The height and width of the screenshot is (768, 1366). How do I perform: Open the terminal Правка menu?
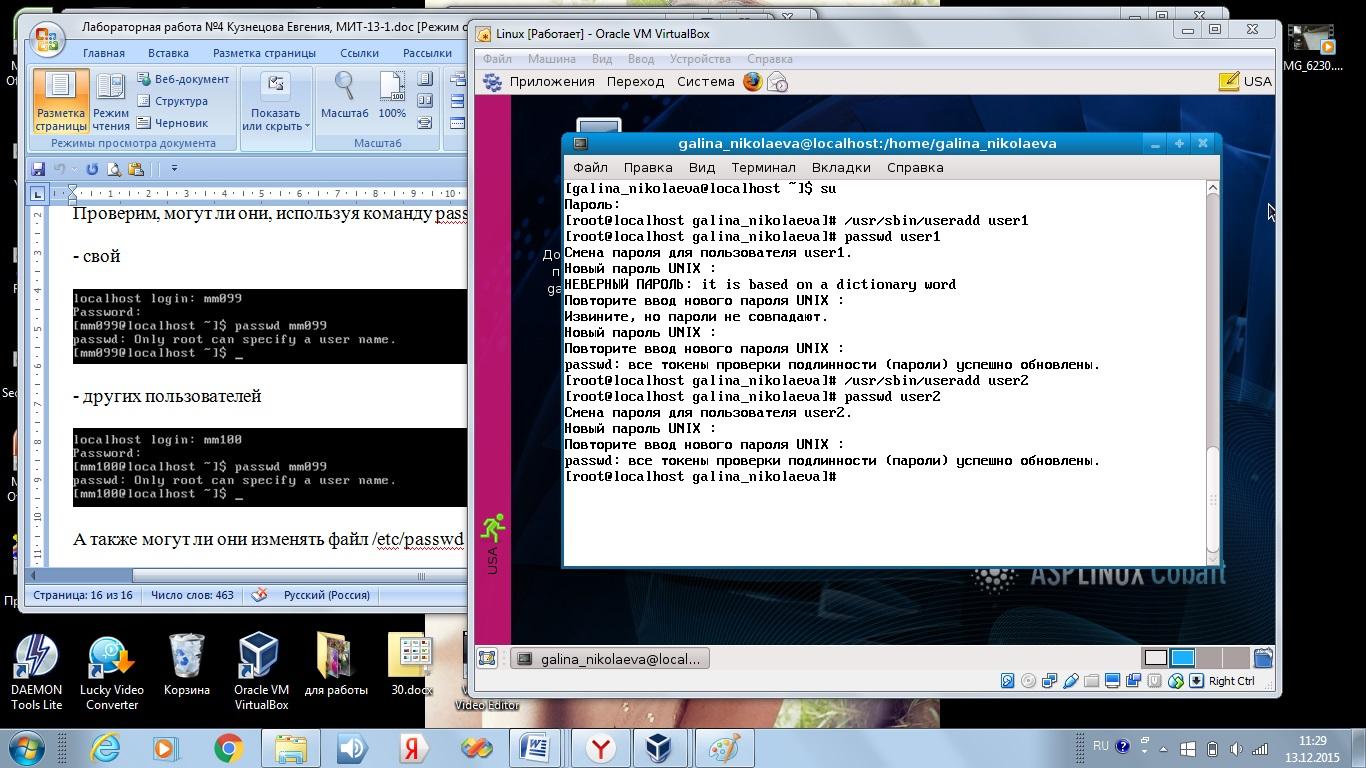pyautogui.click(x=647, y=167)
